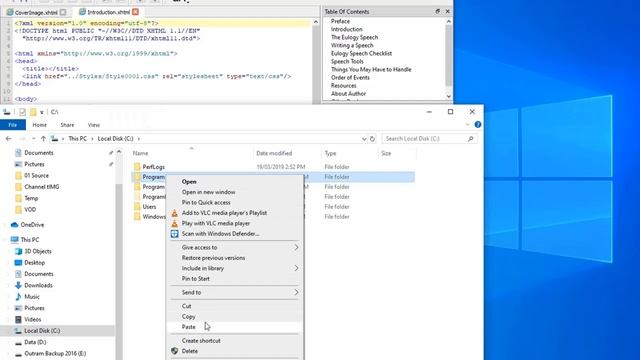640x360 pixels.
Task: Open Pictures in Quick access
Action: click(x=34, y=164)
